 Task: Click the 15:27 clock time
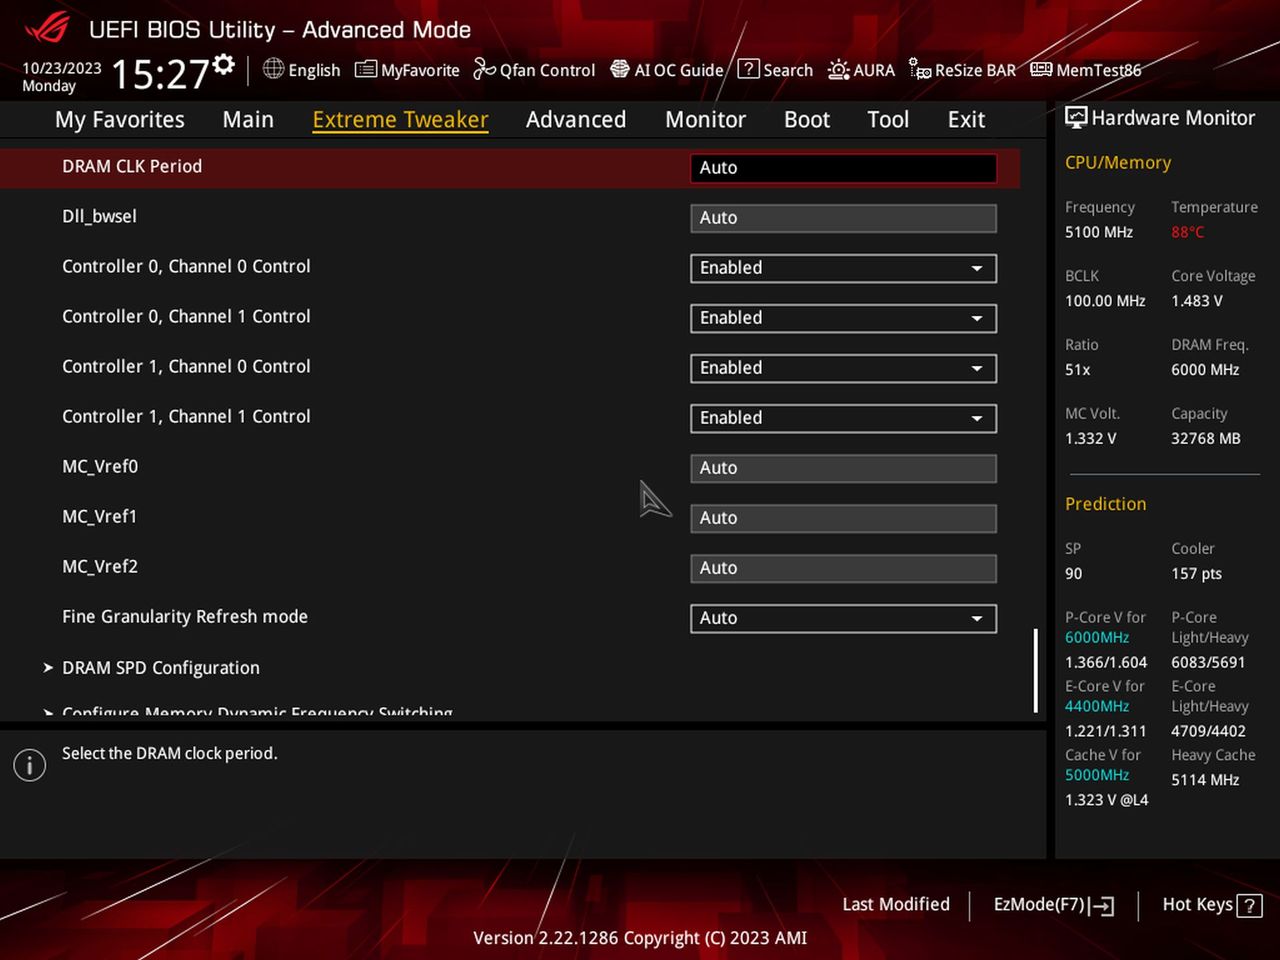pos(160,74)
